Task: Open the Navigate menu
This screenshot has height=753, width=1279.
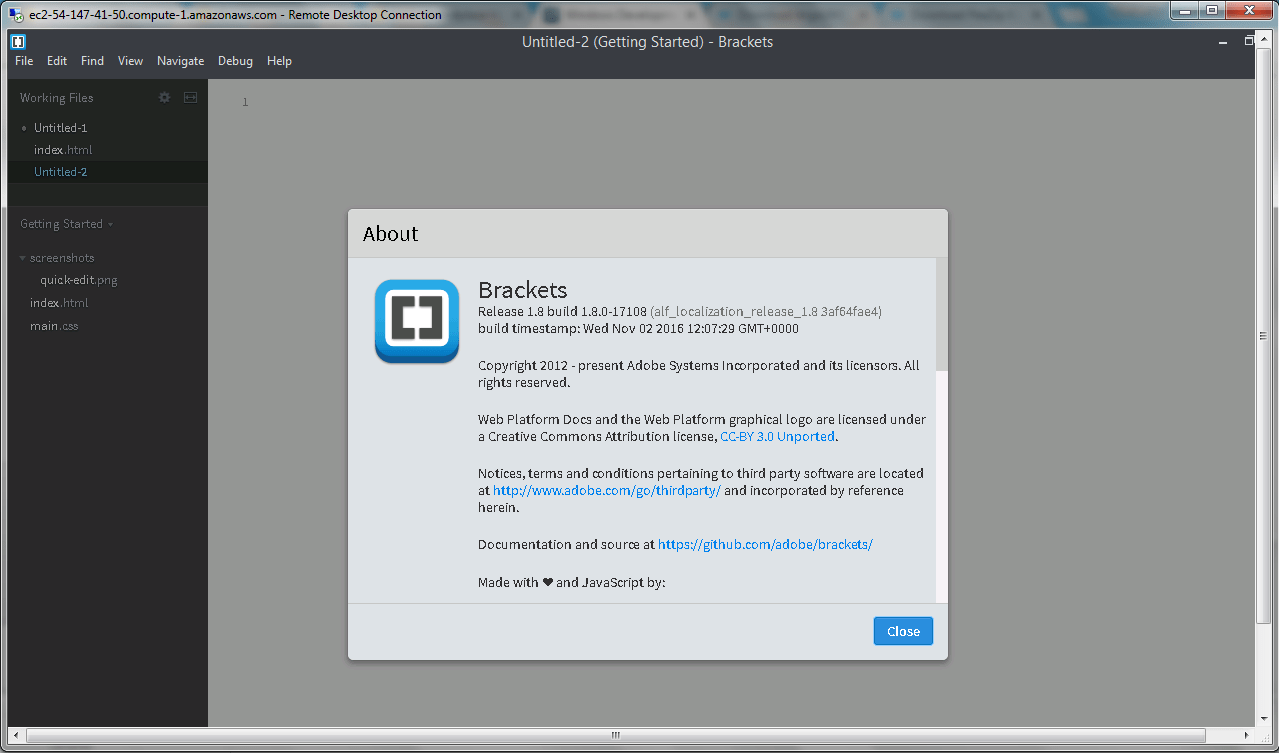Action: click(x=180, y=60)
